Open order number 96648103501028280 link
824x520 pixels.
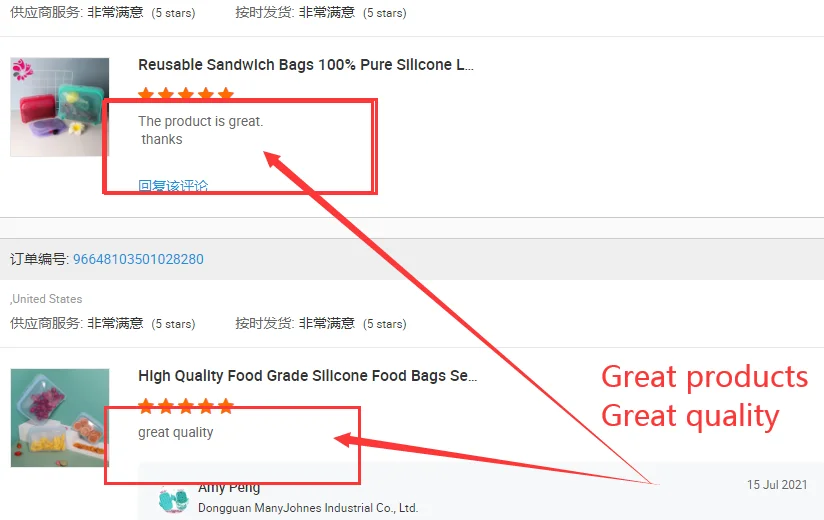pyautogui.click(x=138, y=259)
